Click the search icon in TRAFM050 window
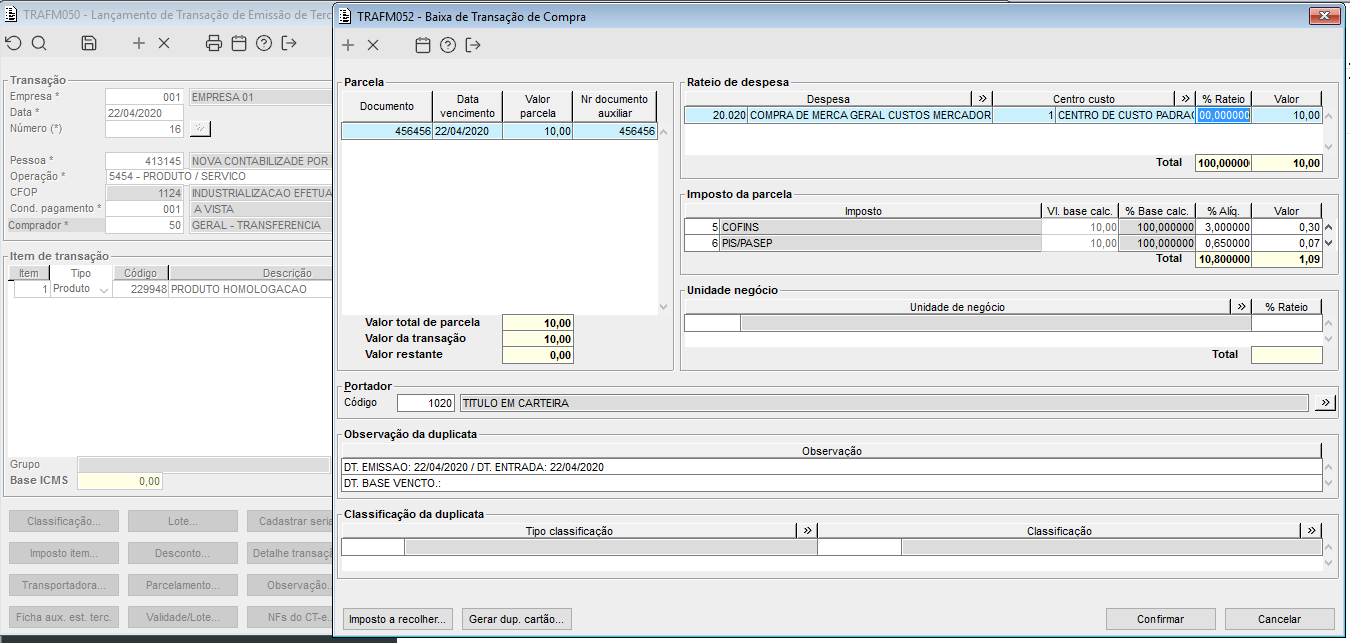The height and width of the screenshot is (643, 1350). [x=39, y=43]
